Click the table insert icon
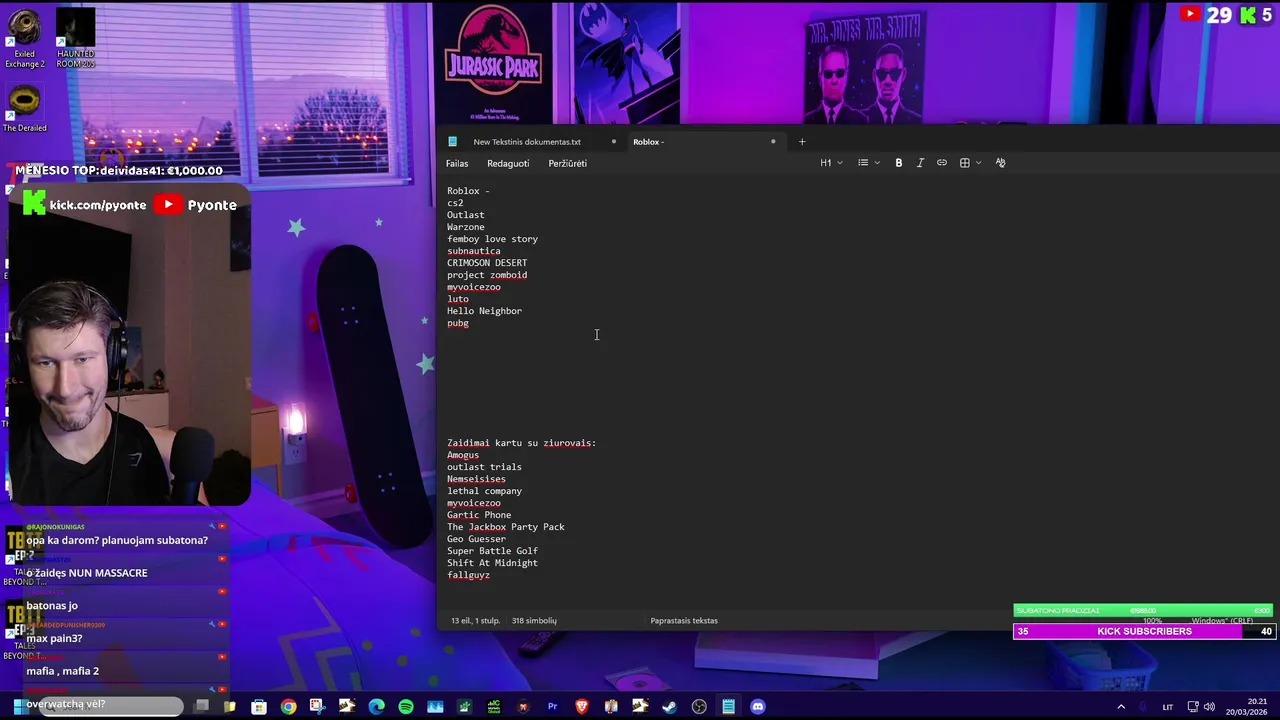 point(964,163)
